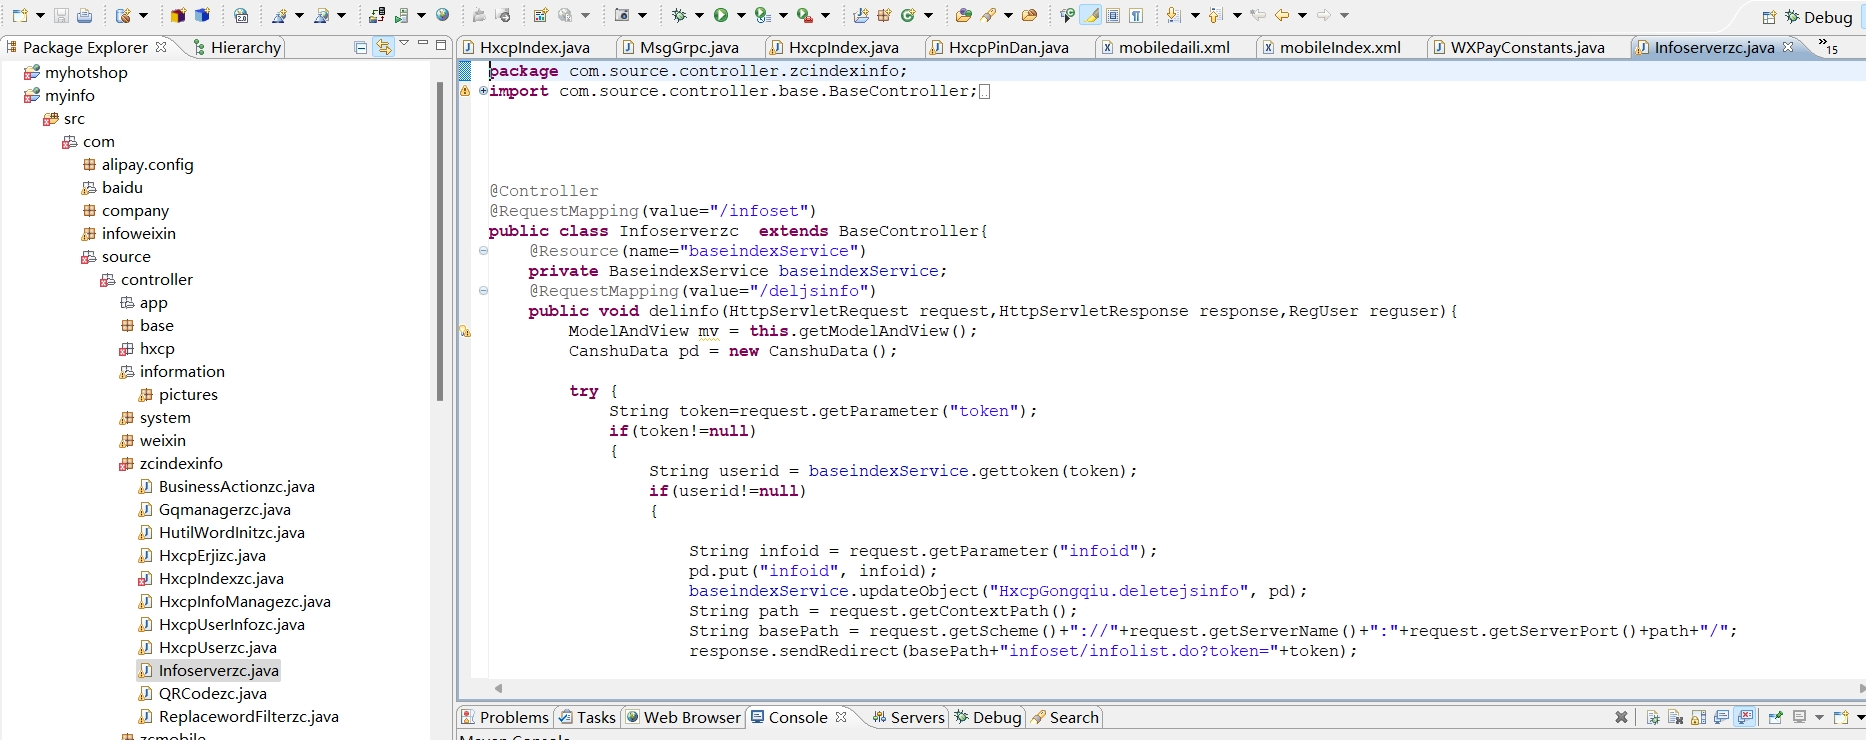Switch to MsgGrpc.java editor tab
Image resolution: width=1866 pixels, height=740 pixels.
click(680, 47)
